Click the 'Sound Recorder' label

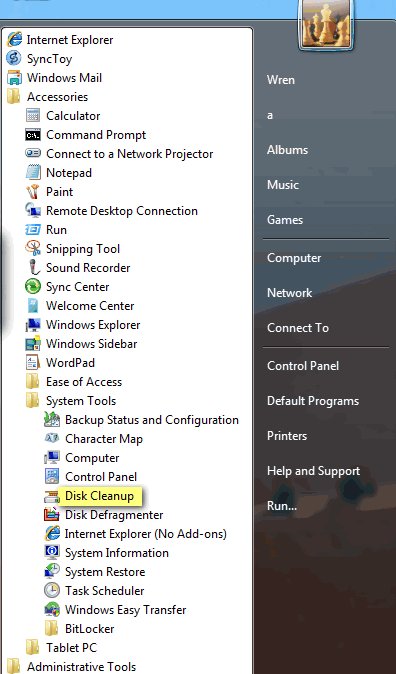tap(88, 267)
